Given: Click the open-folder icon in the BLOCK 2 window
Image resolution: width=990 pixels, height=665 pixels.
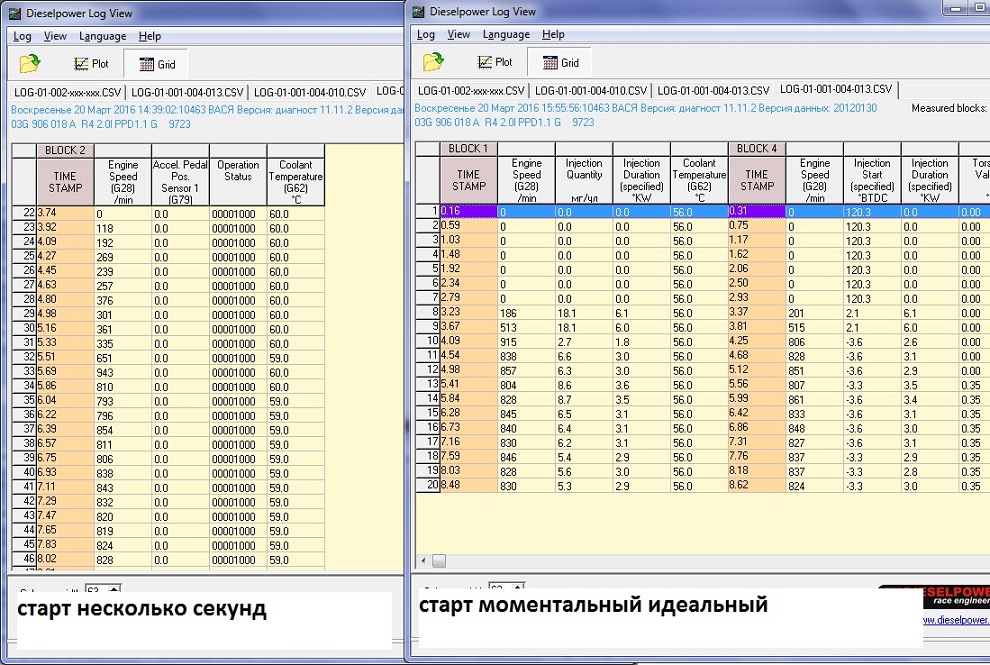Looking at the screenshot, I should coord(29,64).
